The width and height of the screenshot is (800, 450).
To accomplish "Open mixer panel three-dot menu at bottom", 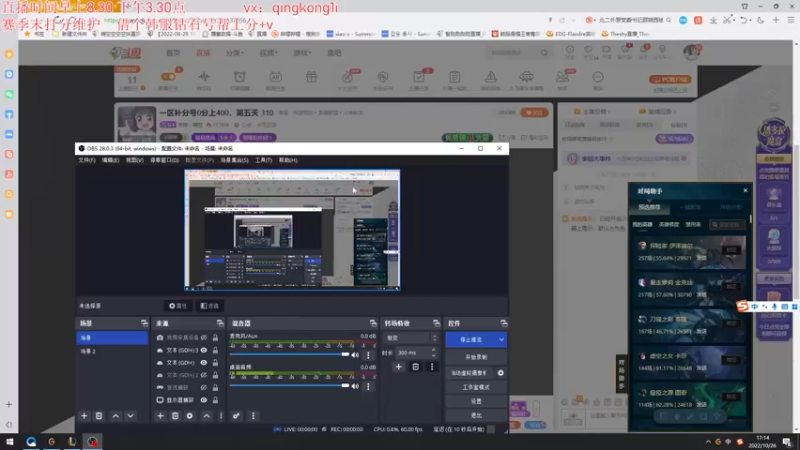I will point(253,416).
